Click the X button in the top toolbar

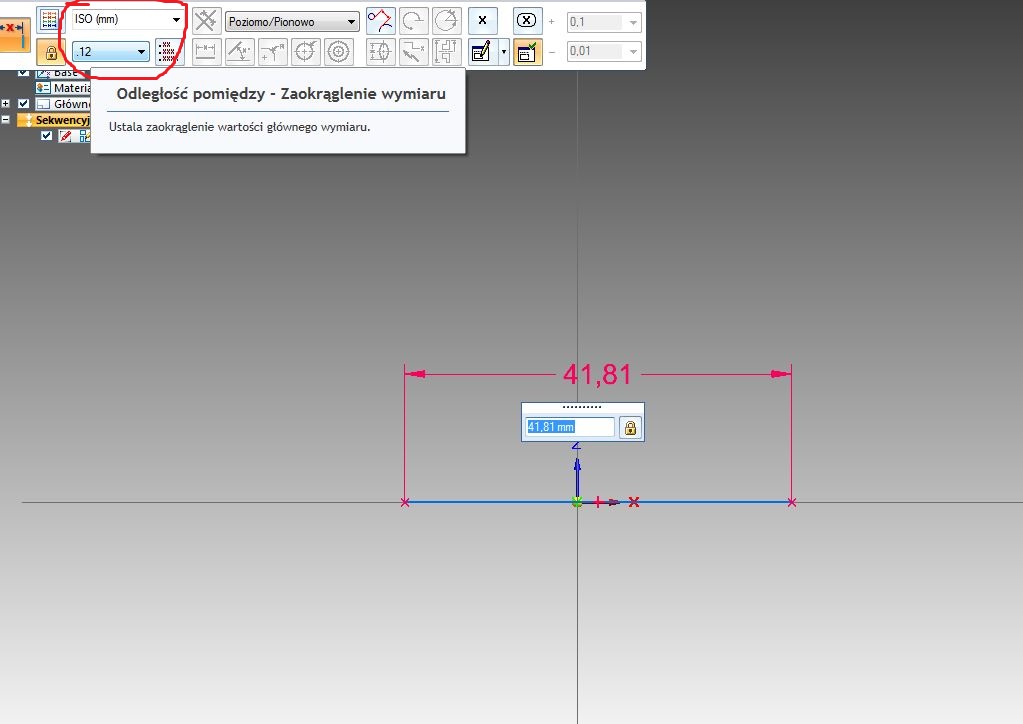point(482,21)
